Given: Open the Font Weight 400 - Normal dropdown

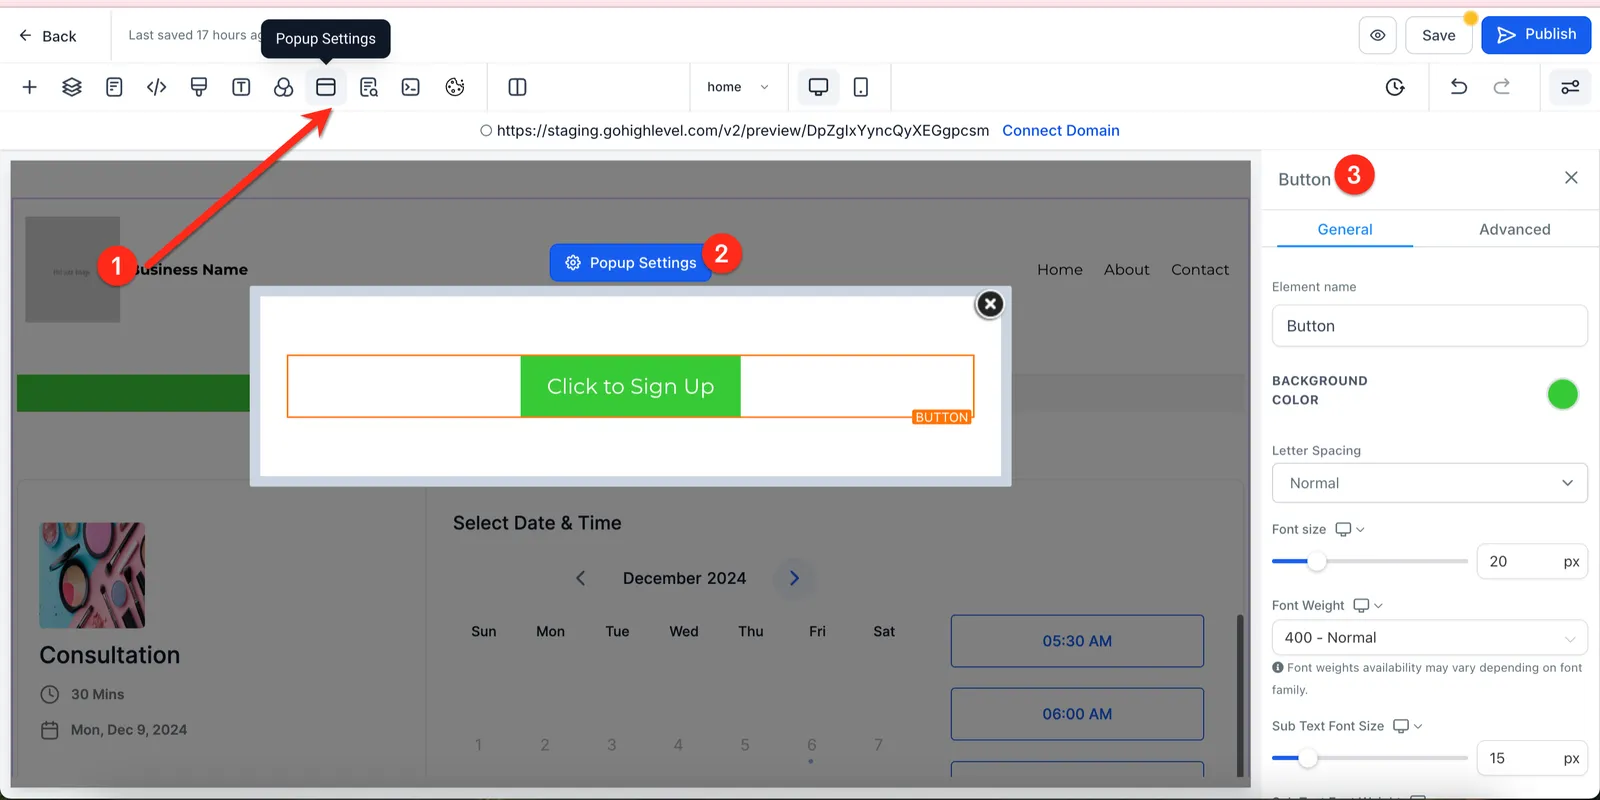Looking at the screenshot, I should (1430, 638).
